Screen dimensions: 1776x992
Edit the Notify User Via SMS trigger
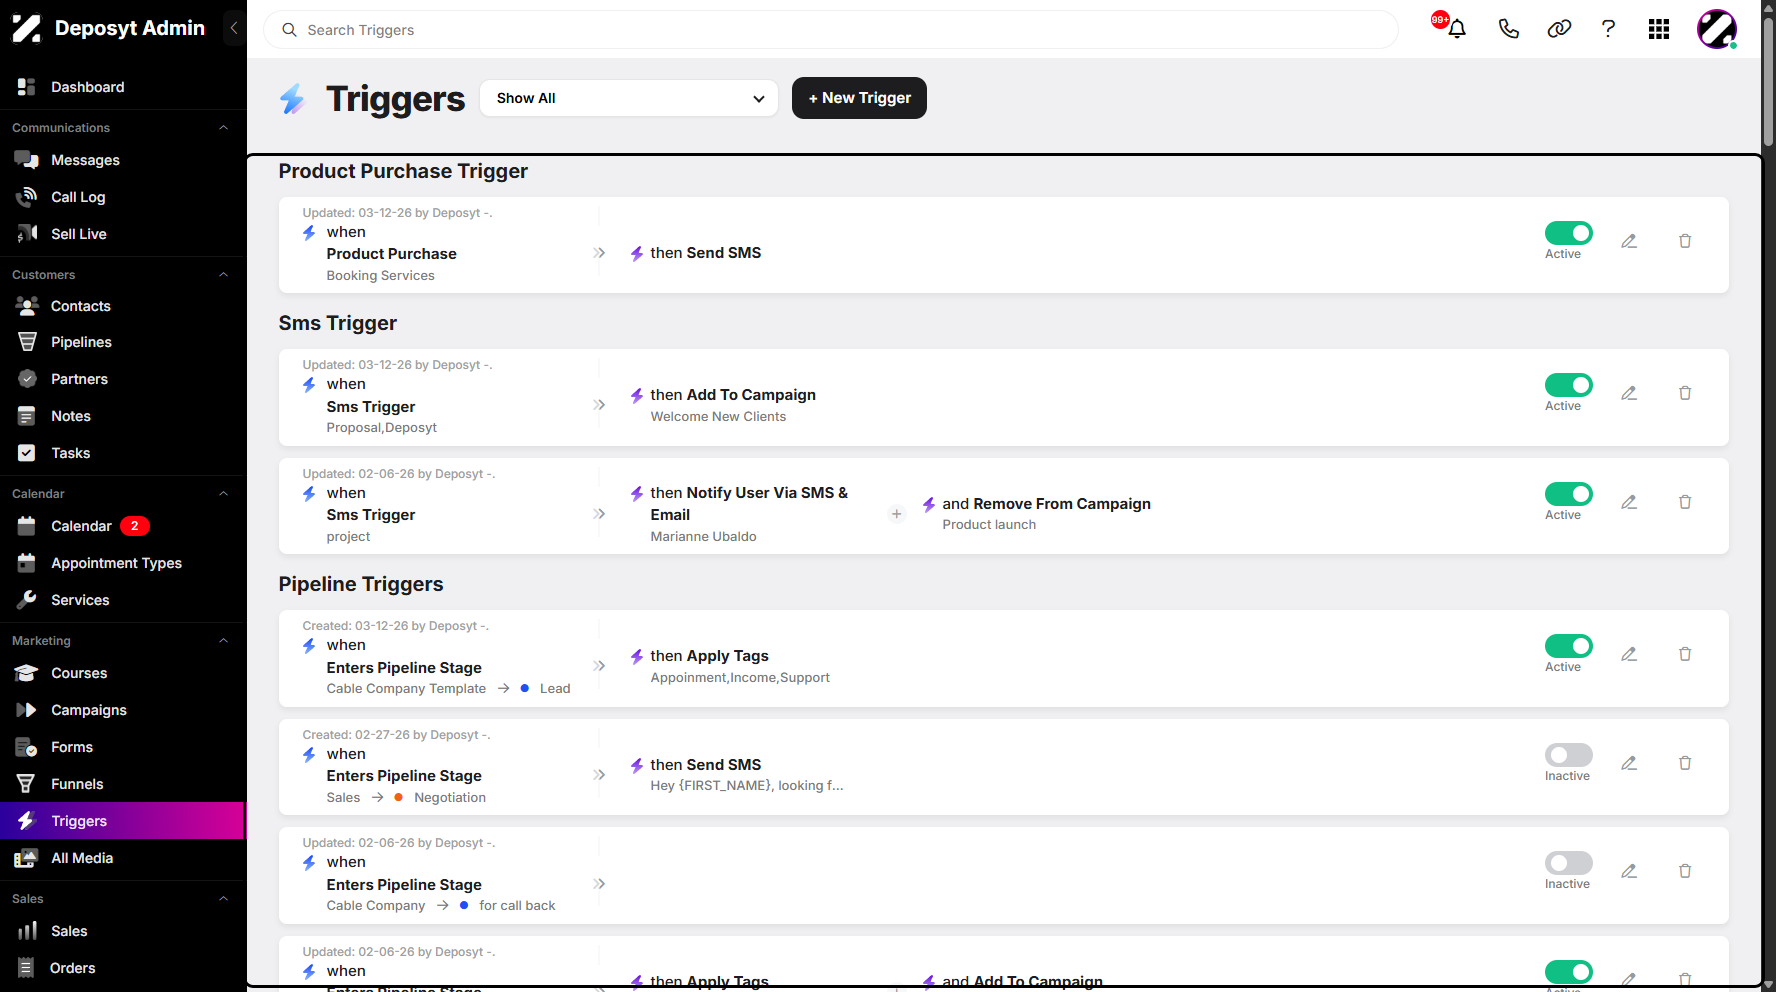pyautogui.click(x=1629, y=502)
